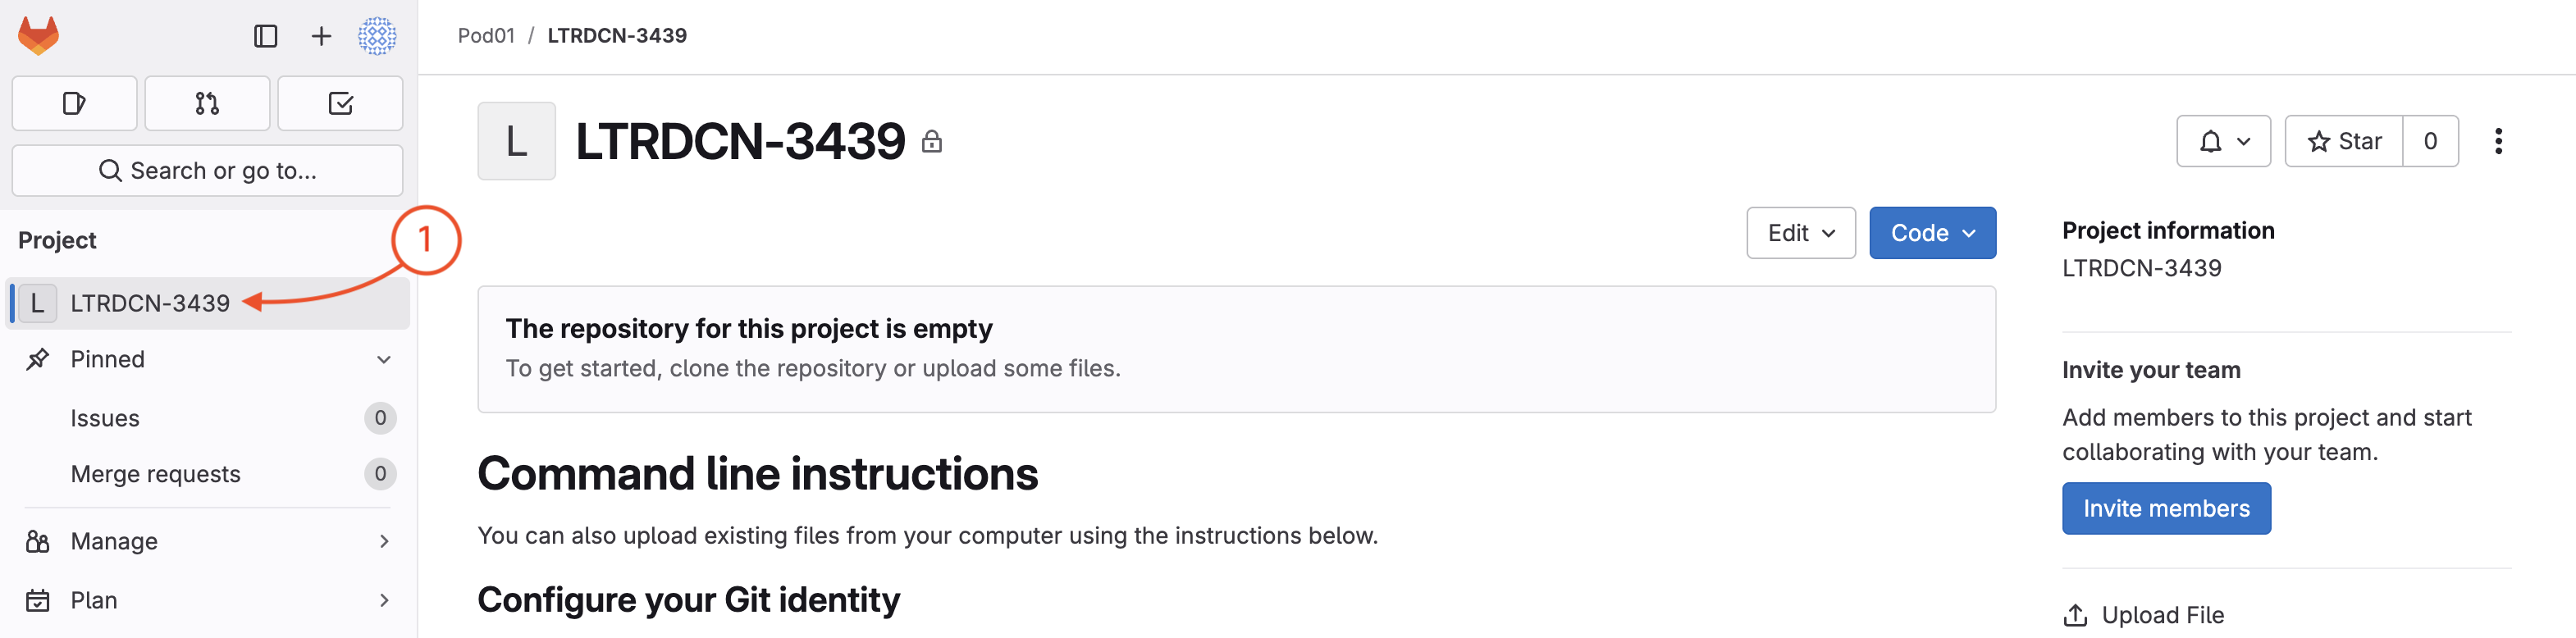
Task: Open the Edit dropdown
Action: 1800,233
